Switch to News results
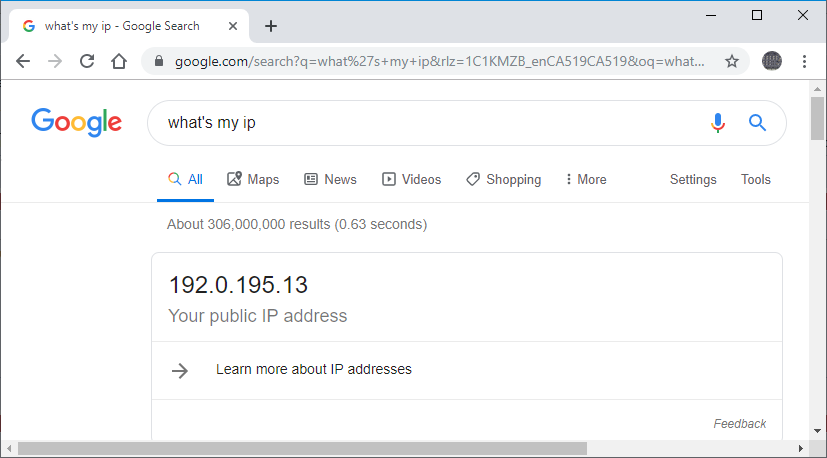The height and width of the screenshot is (458, 827). tap(330, 179)
